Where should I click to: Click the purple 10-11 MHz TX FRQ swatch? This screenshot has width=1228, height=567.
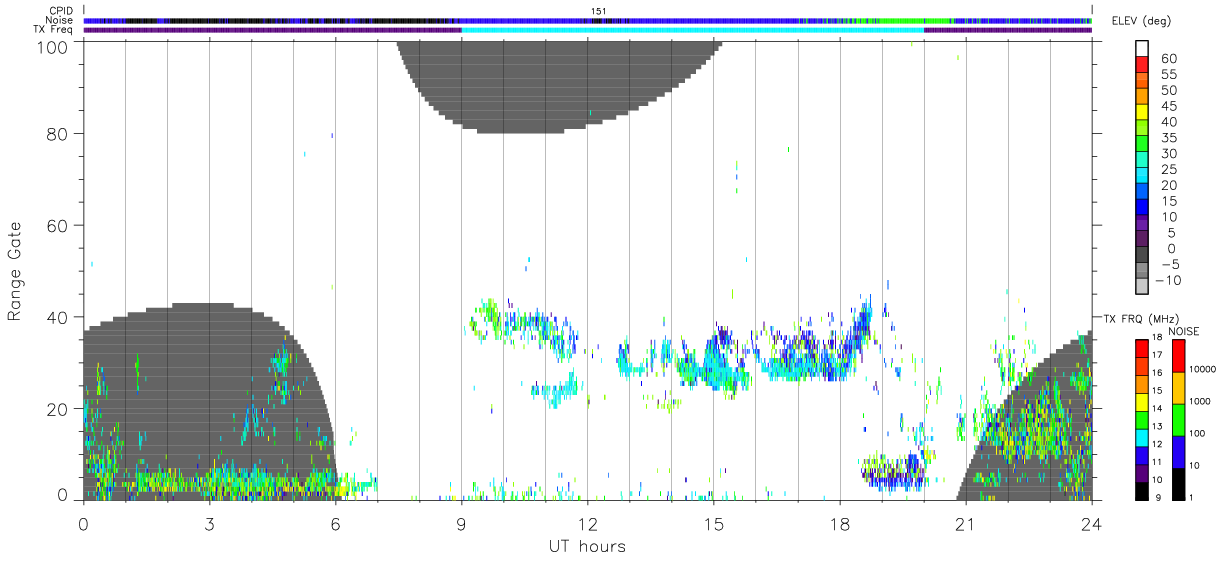(x=1142, y=473)
